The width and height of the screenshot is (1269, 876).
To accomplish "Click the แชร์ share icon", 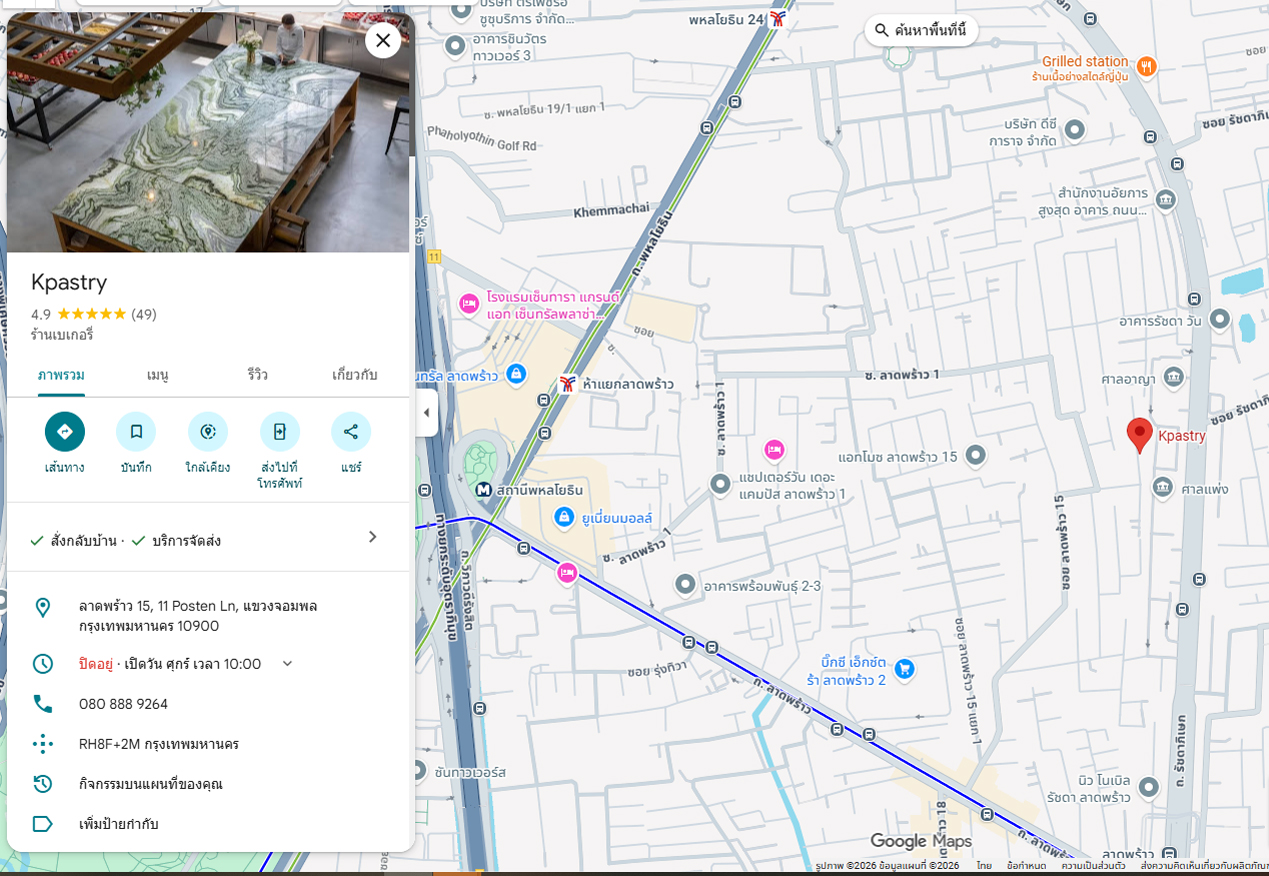I will (x=351, y=432).
